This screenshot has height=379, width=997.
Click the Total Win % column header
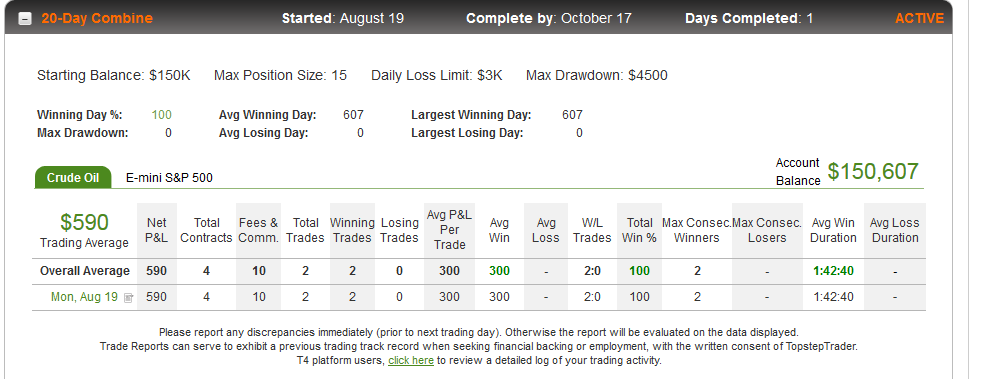[x=640, y=230]
